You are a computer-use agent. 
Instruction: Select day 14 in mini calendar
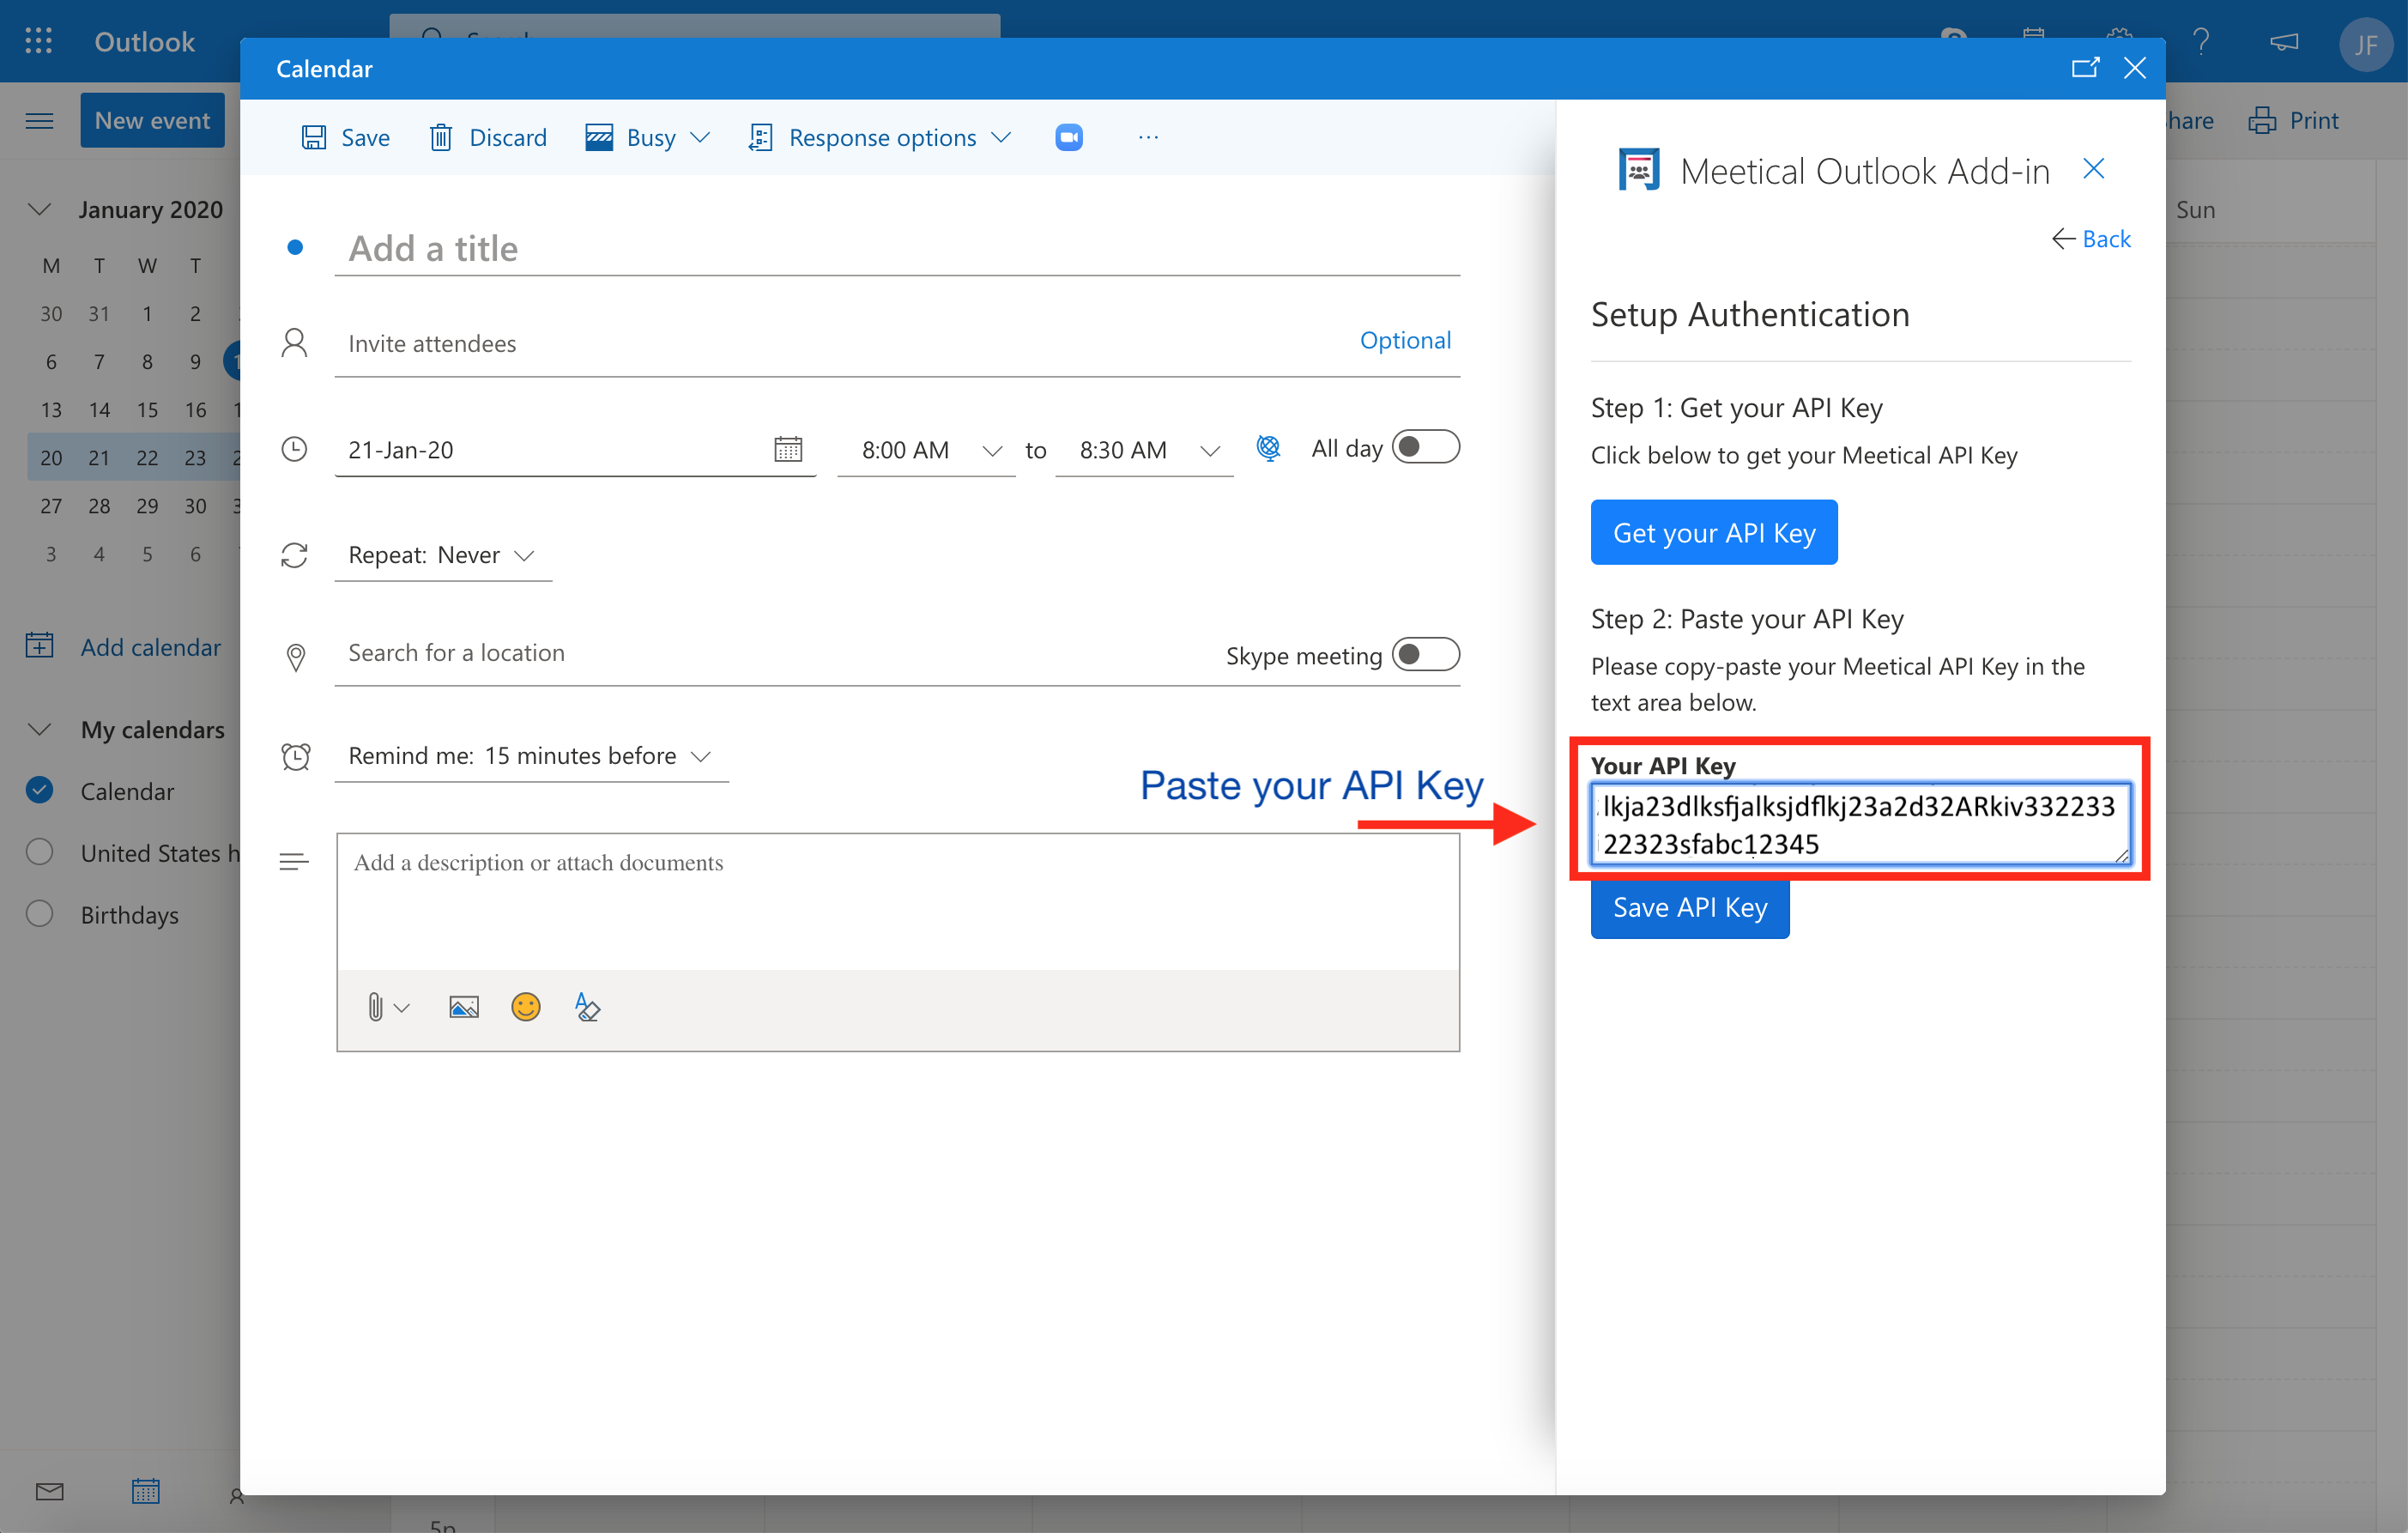99,410
